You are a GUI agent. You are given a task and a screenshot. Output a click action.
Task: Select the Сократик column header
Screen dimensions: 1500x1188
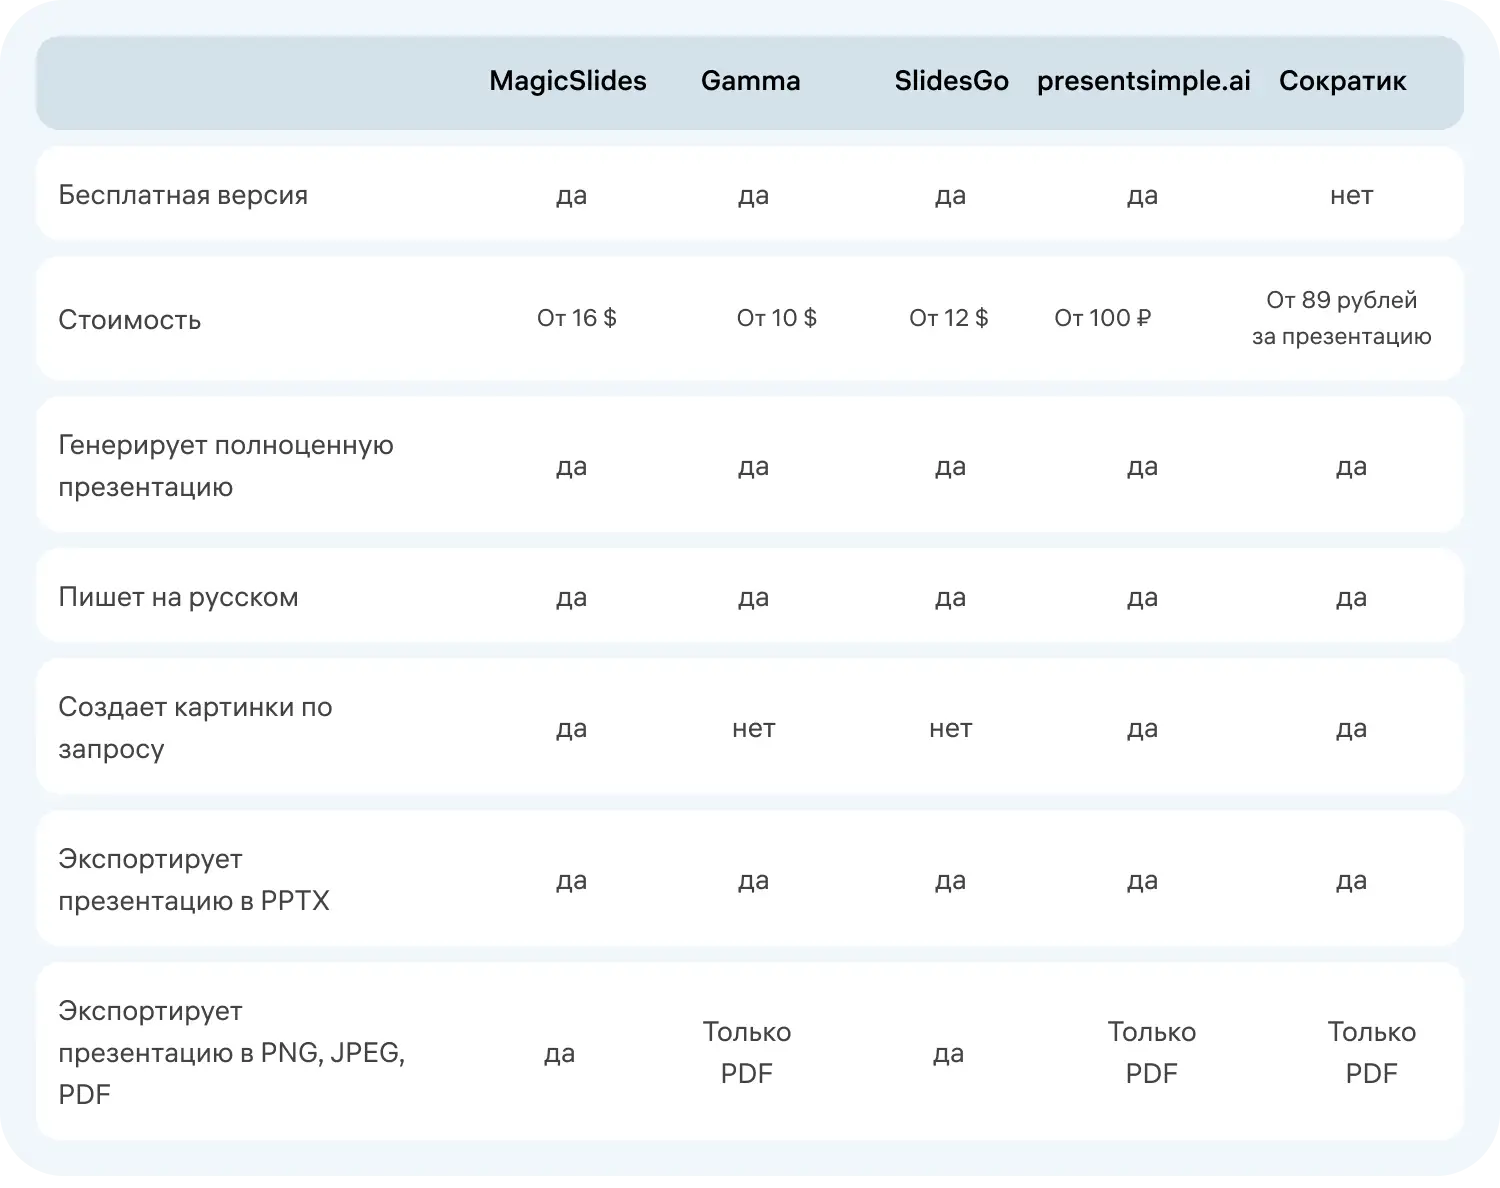pyautogui.click(x=1342, y=81)
